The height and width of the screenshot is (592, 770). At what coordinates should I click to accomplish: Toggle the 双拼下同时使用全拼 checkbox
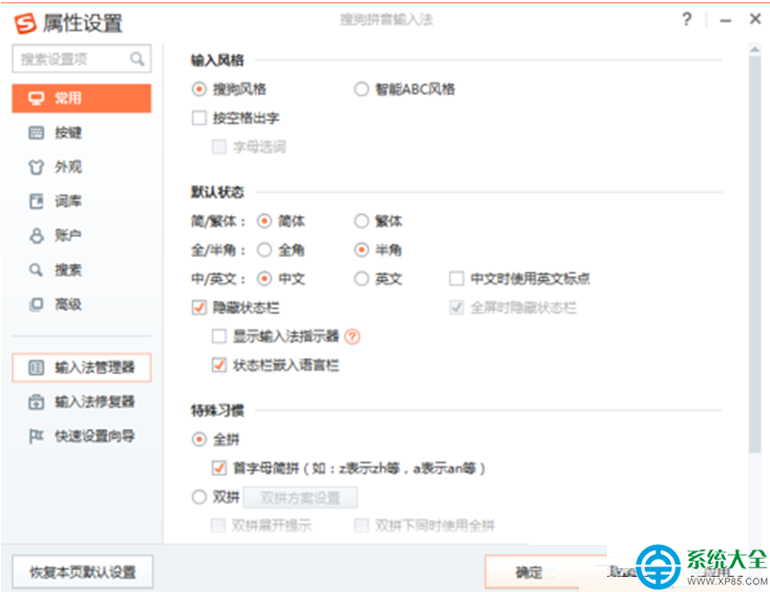pyautogui.click(x=361, y=526)
